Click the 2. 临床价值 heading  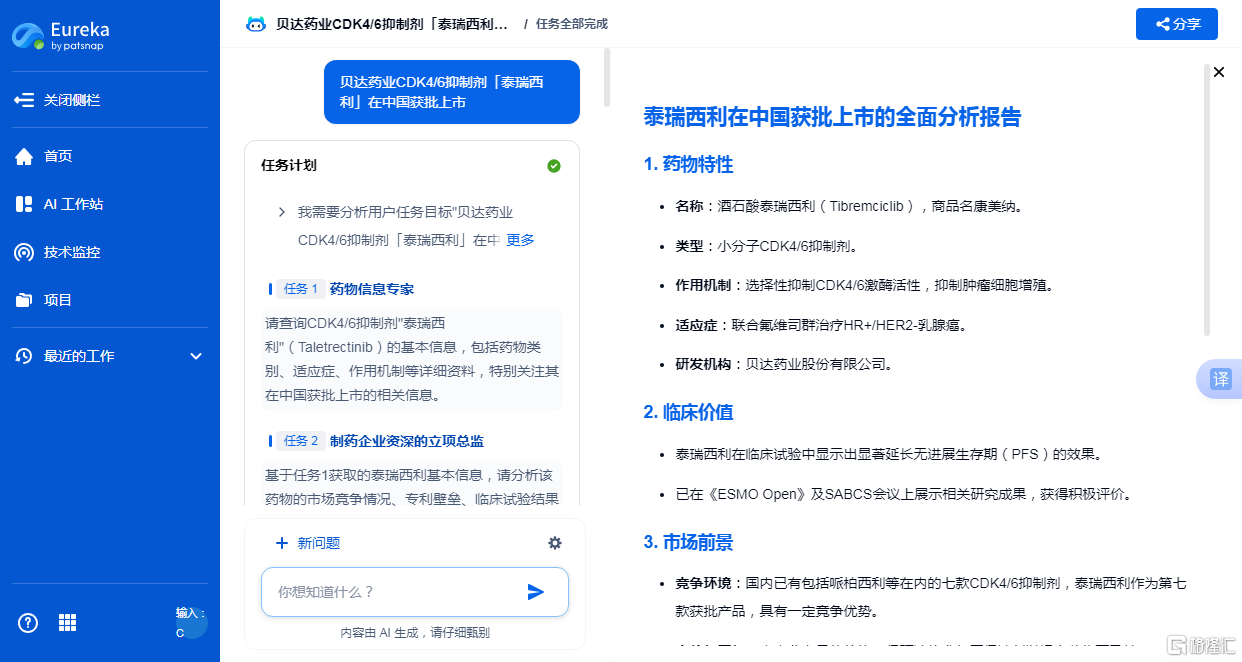689,412
